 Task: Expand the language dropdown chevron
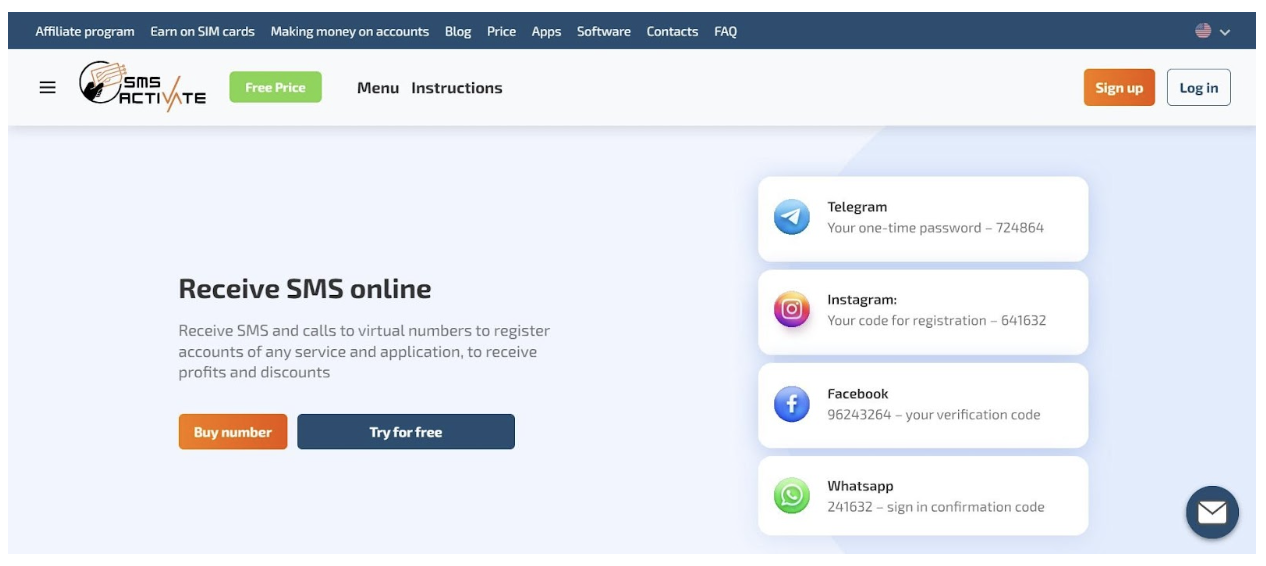pos(1225,32)
